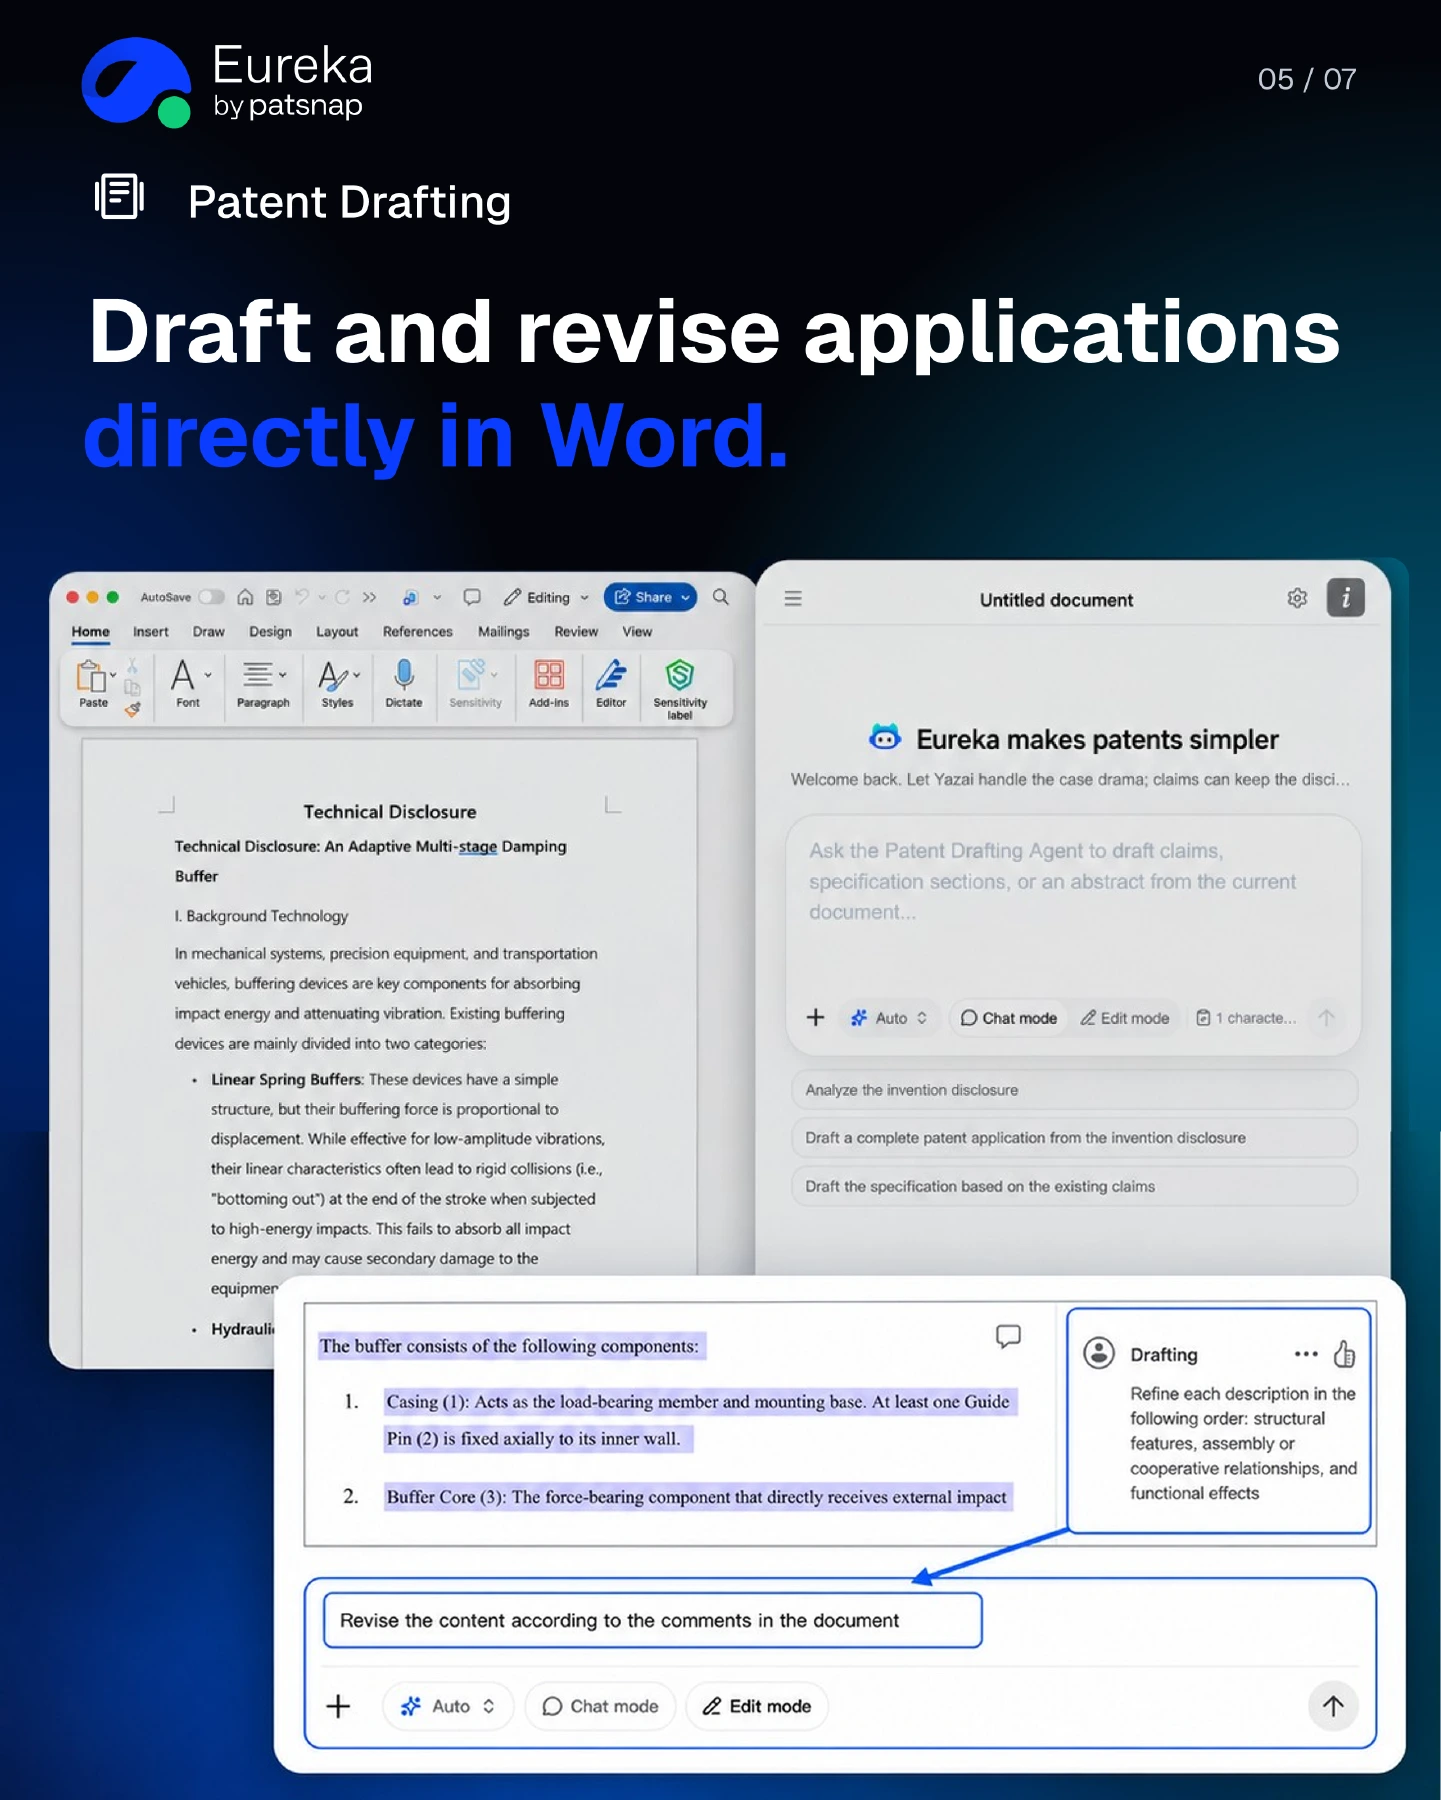Undo the last action in Word
This screenshot has width=1441, height=1800.
tap(302, 597)
